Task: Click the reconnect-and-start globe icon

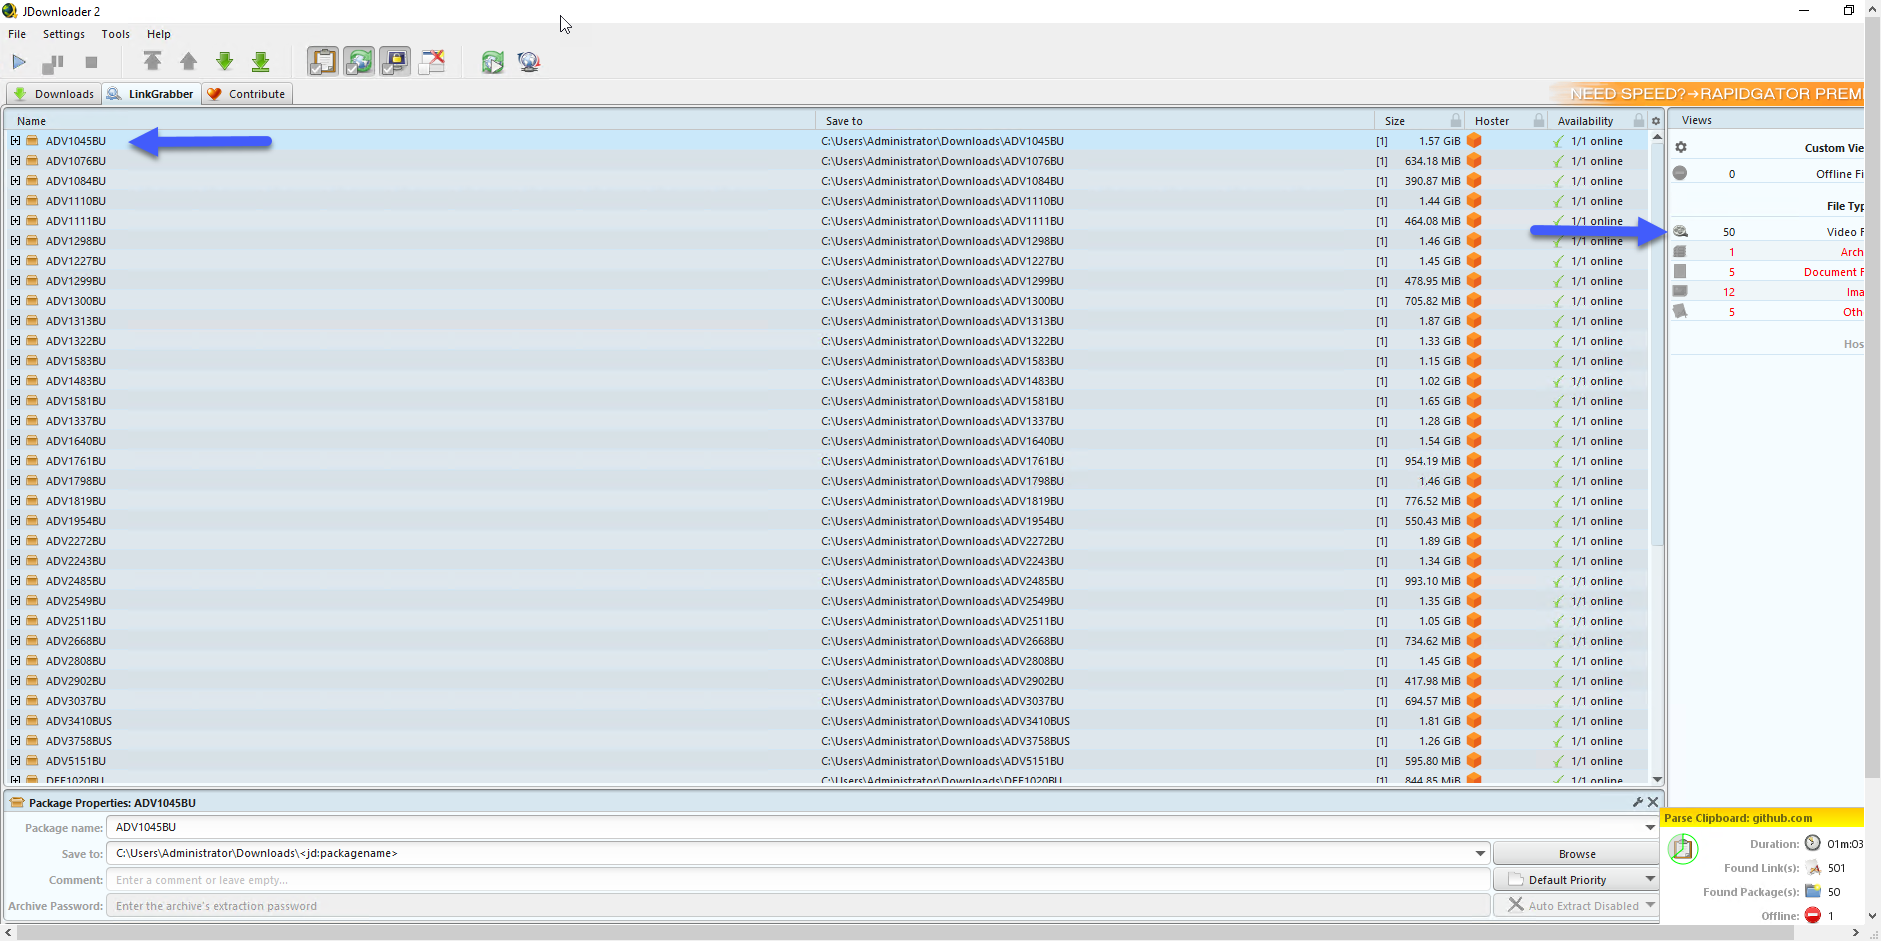Action: point(492,62)
